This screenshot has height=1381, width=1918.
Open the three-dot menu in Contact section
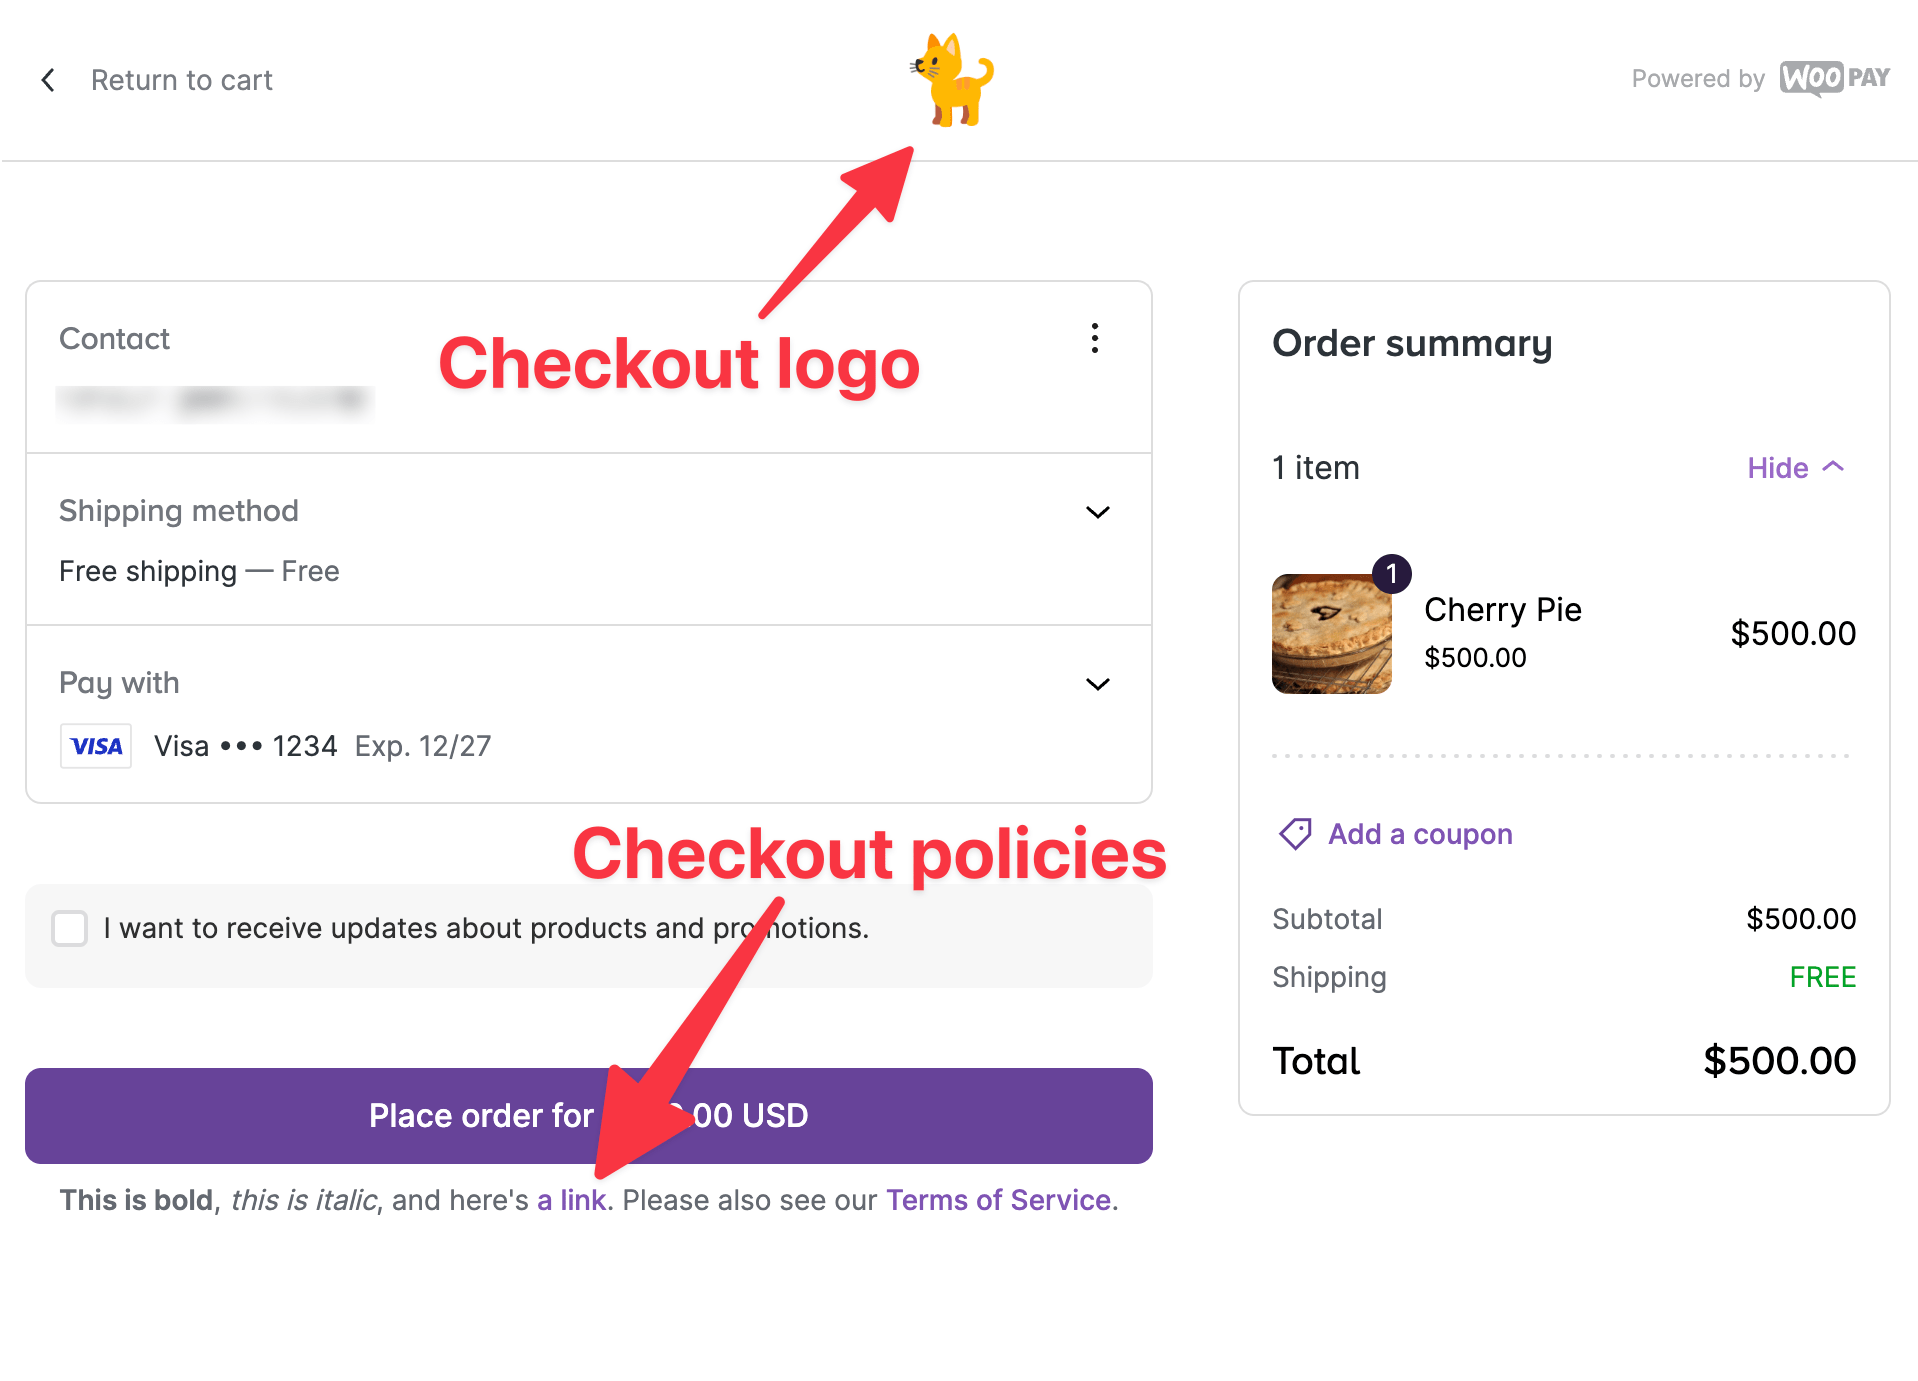coord(1095,339)
